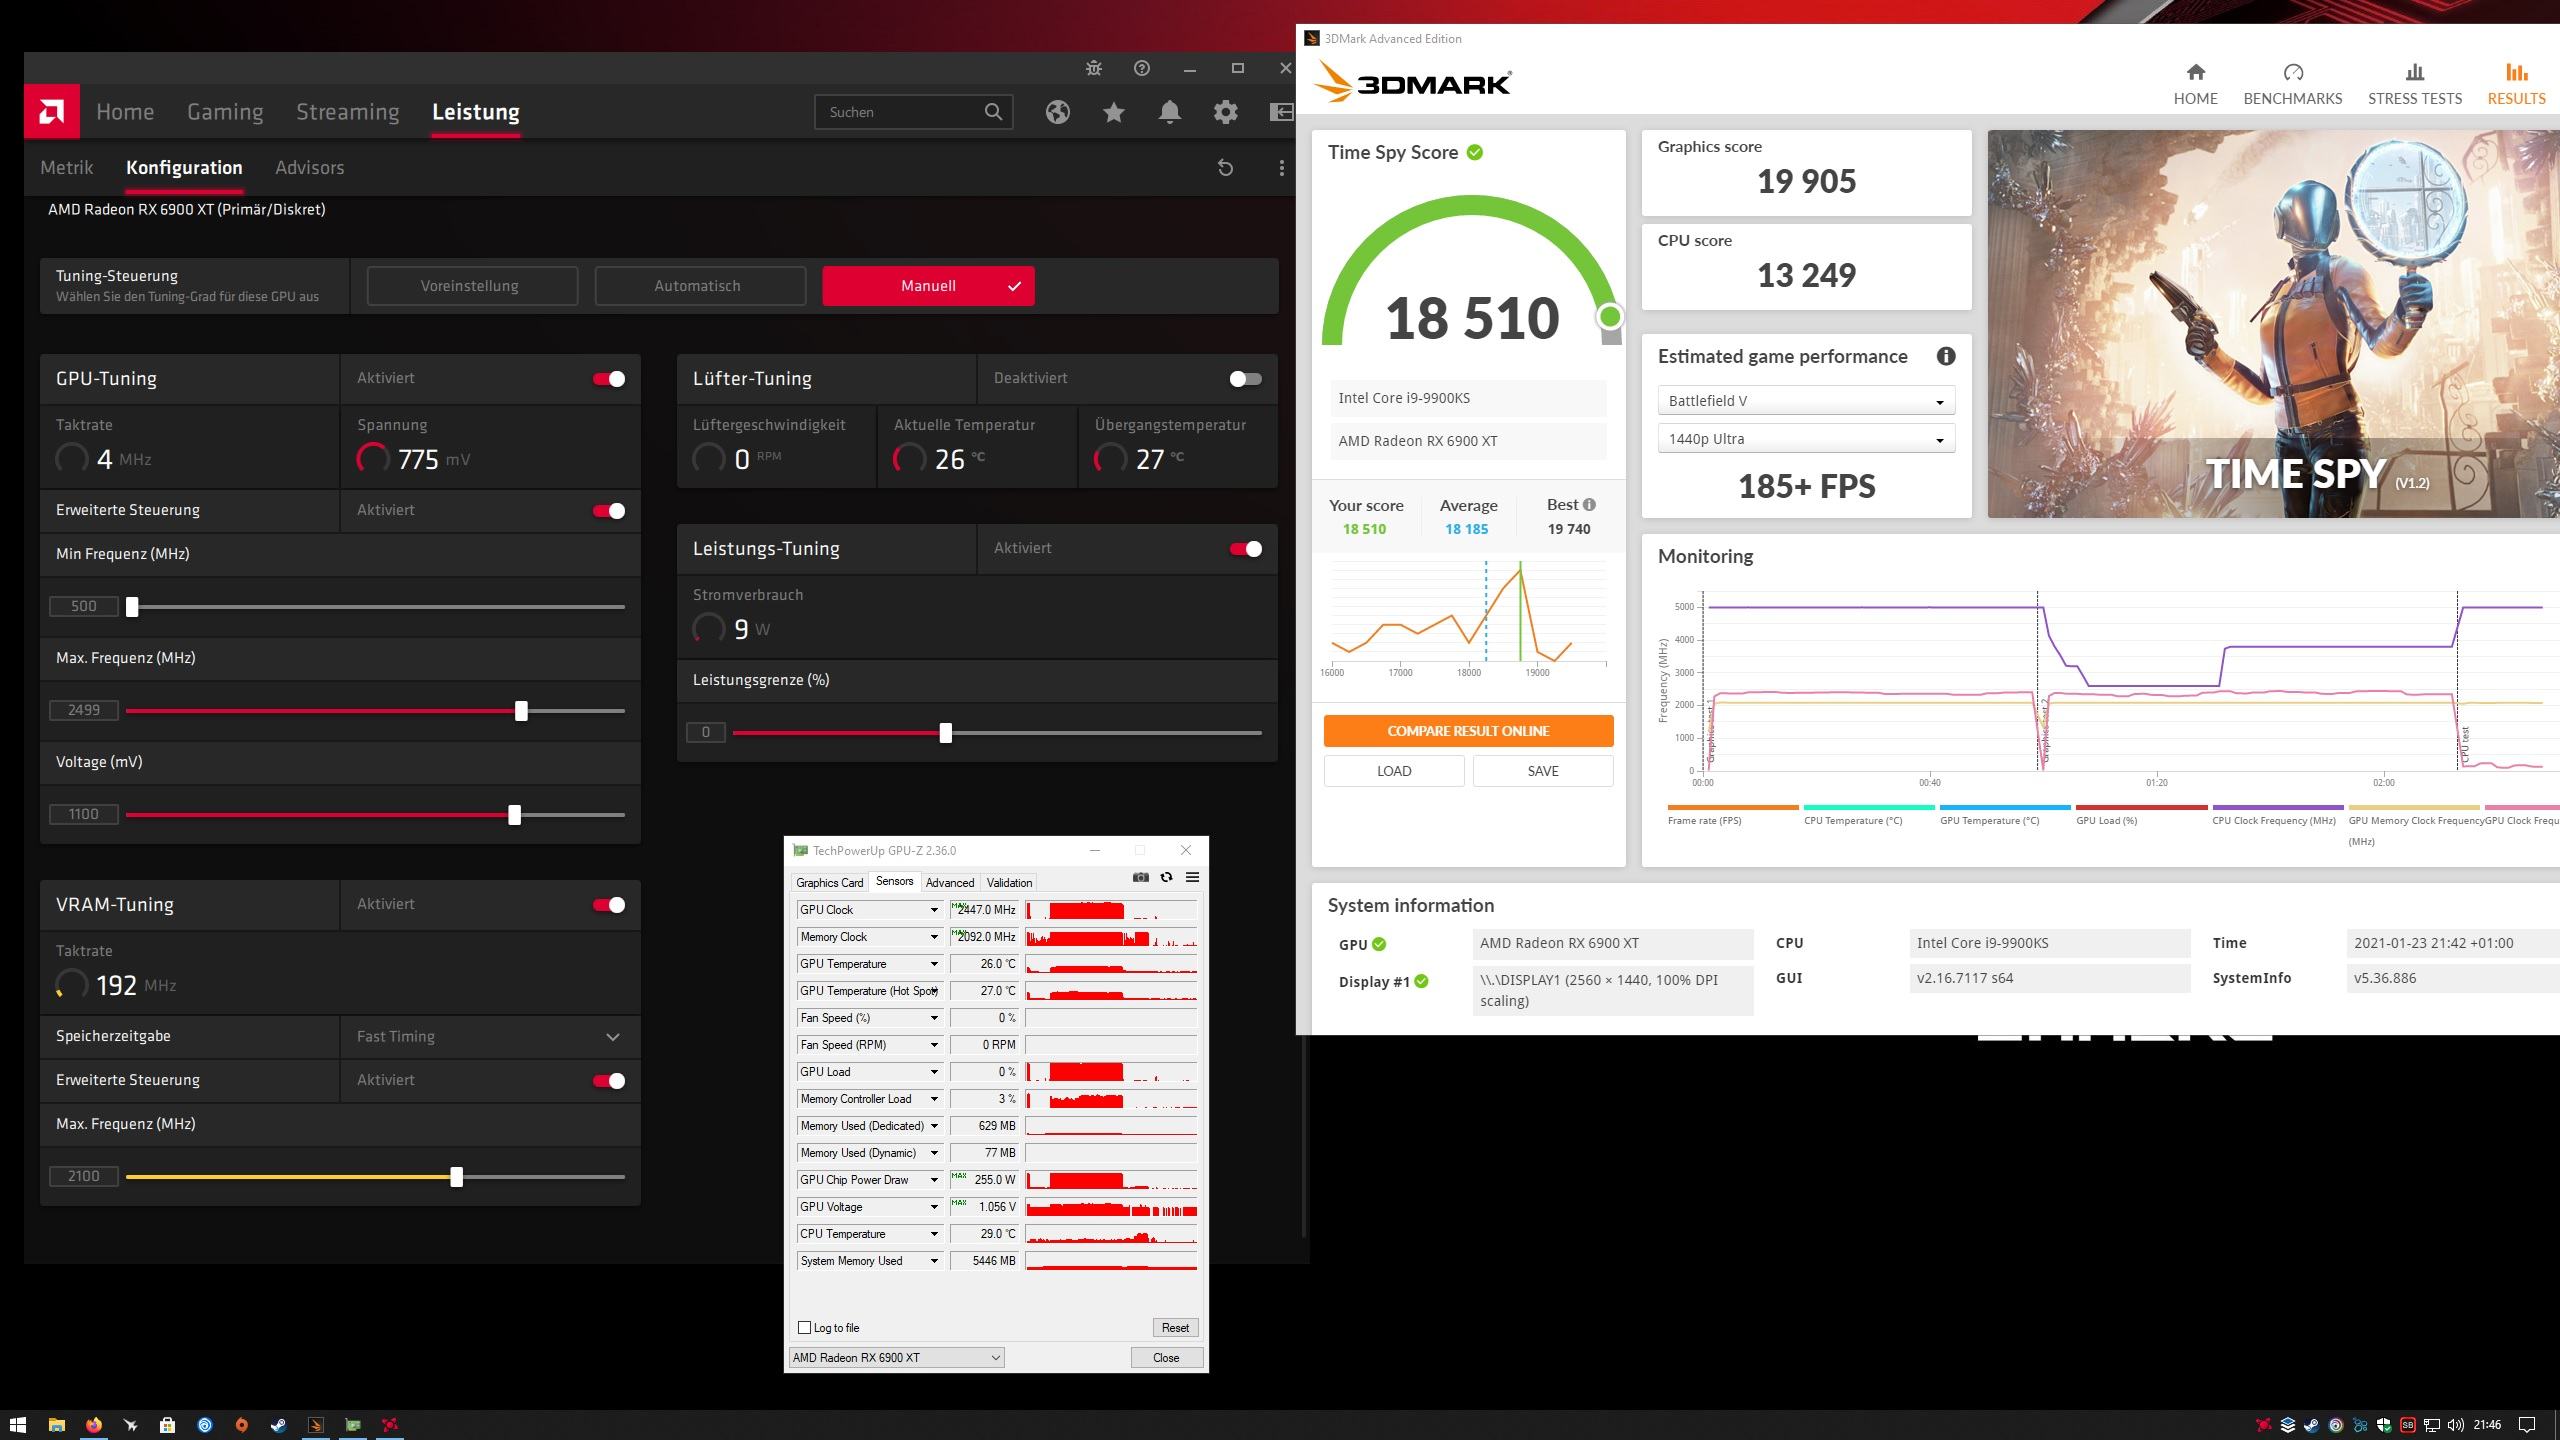Enable Lüfter-Tuning switch

pos(1246,379)
